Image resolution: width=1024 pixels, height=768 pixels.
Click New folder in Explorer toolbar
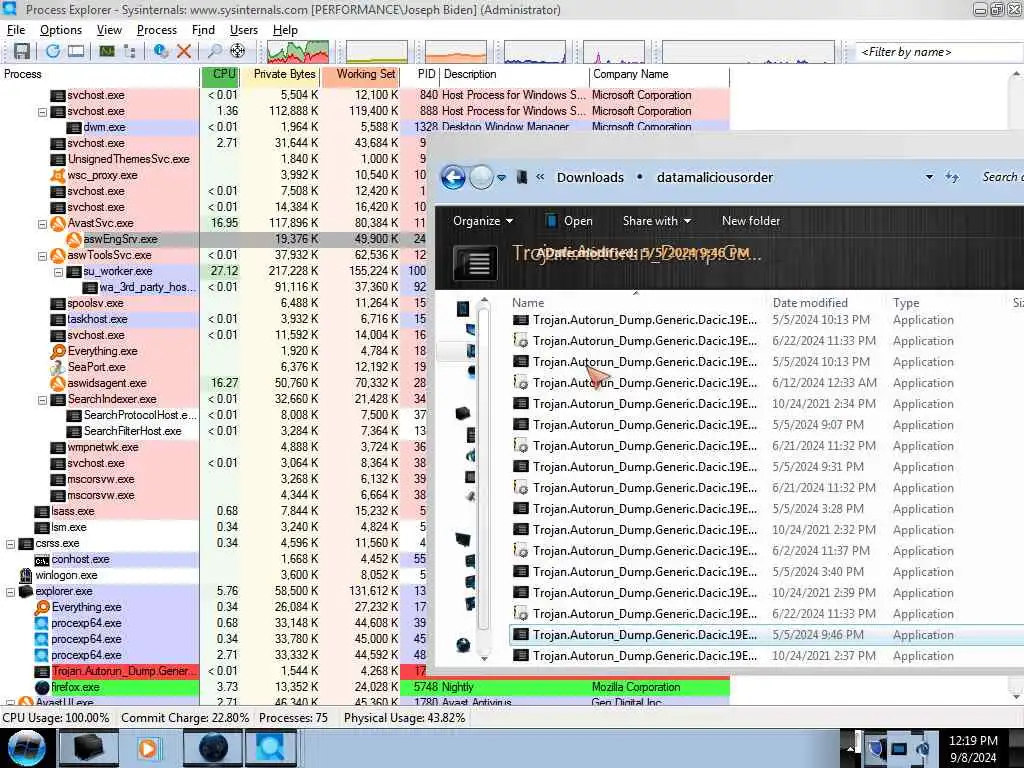750,221
